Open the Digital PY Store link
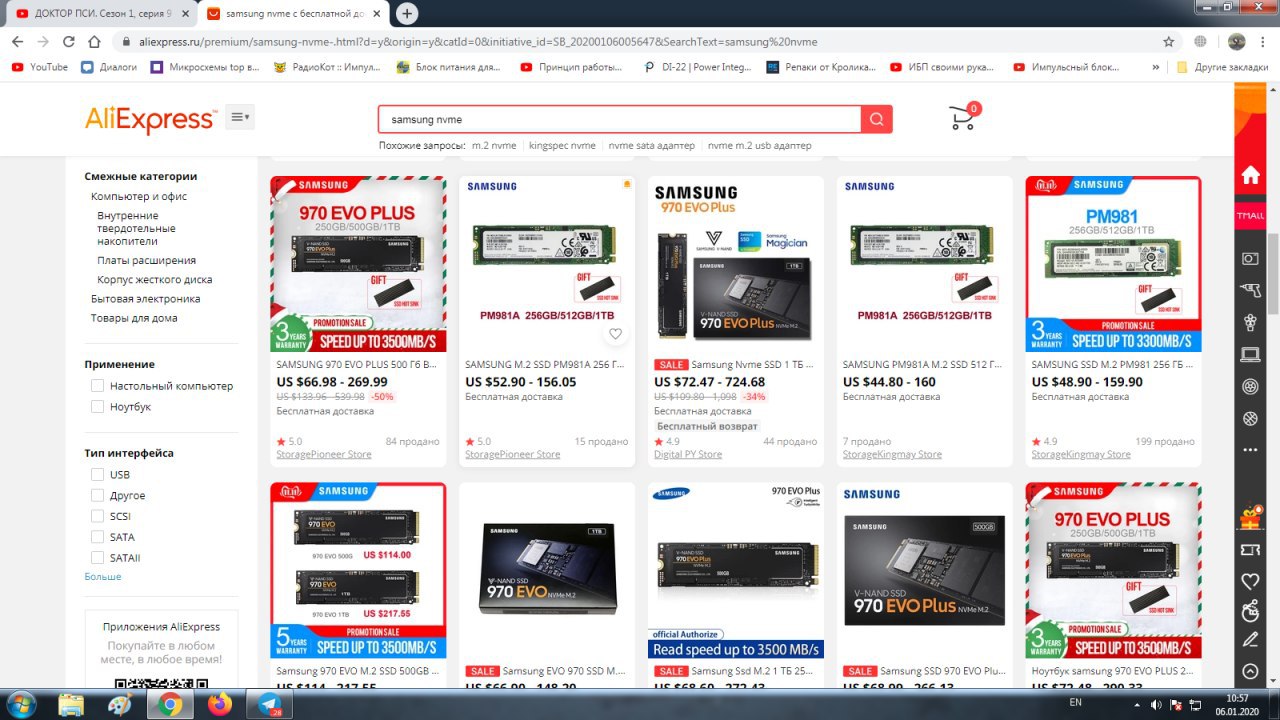The image size is (1280, 720). pos(688,454)
